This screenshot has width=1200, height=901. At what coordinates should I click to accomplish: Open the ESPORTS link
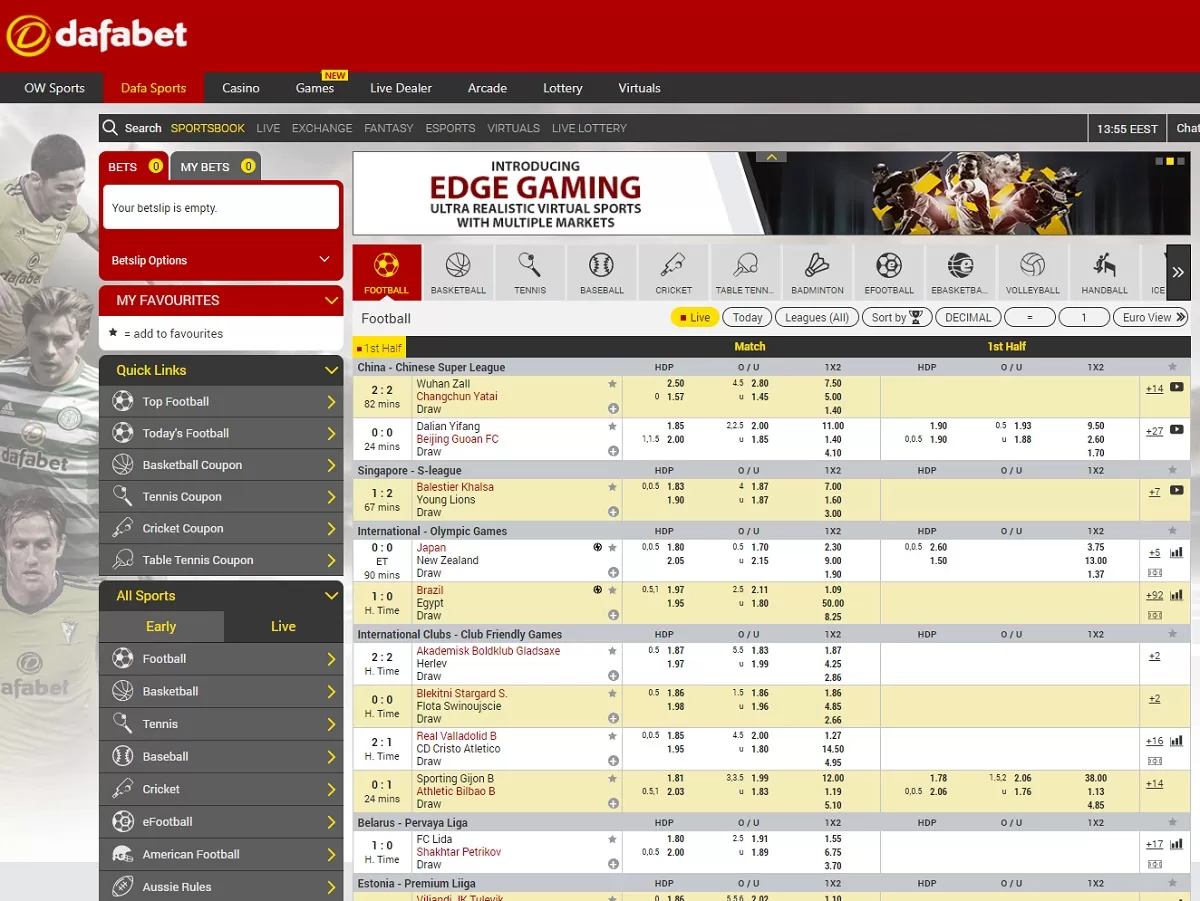450,128
